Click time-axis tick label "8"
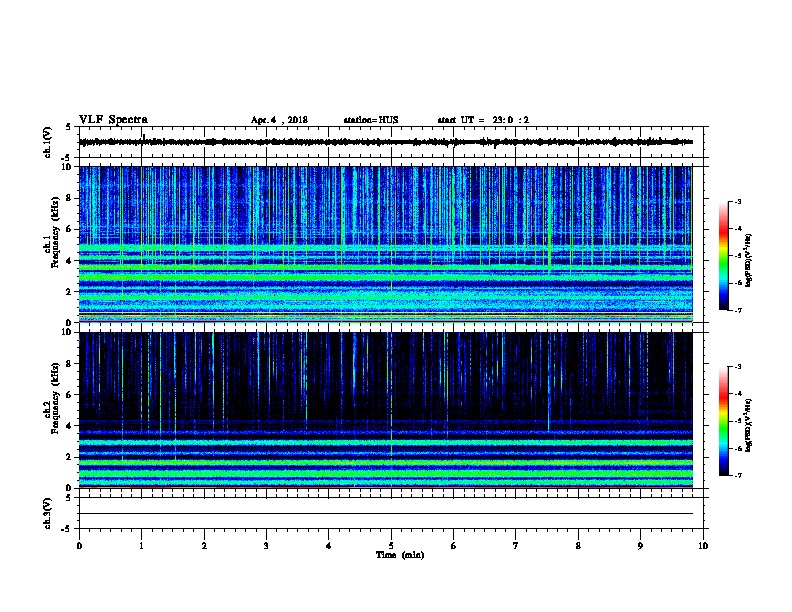The image size is (792, 612). pyautogui.click(x=578, y=546)
